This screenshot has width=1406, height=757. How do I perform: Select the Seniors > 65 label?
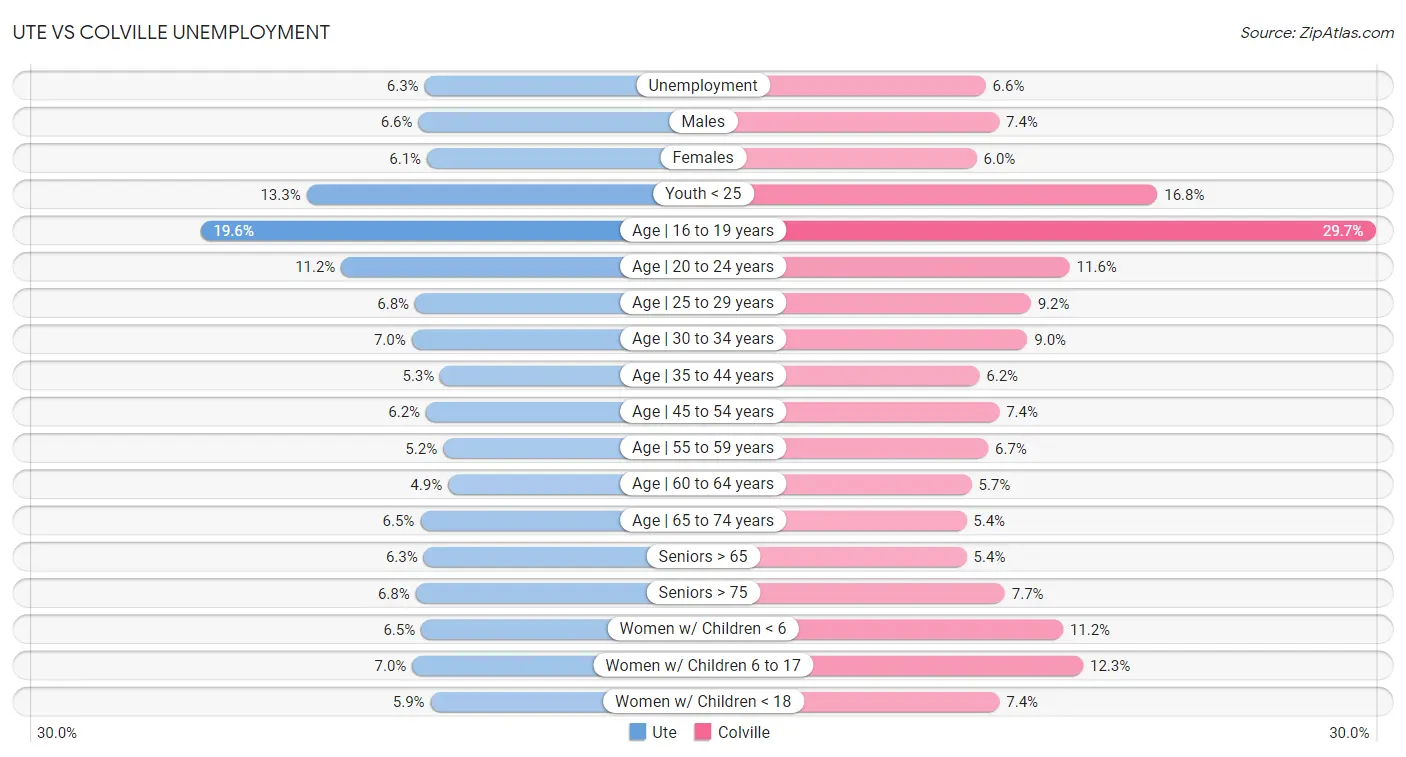(x=703, y=557)
